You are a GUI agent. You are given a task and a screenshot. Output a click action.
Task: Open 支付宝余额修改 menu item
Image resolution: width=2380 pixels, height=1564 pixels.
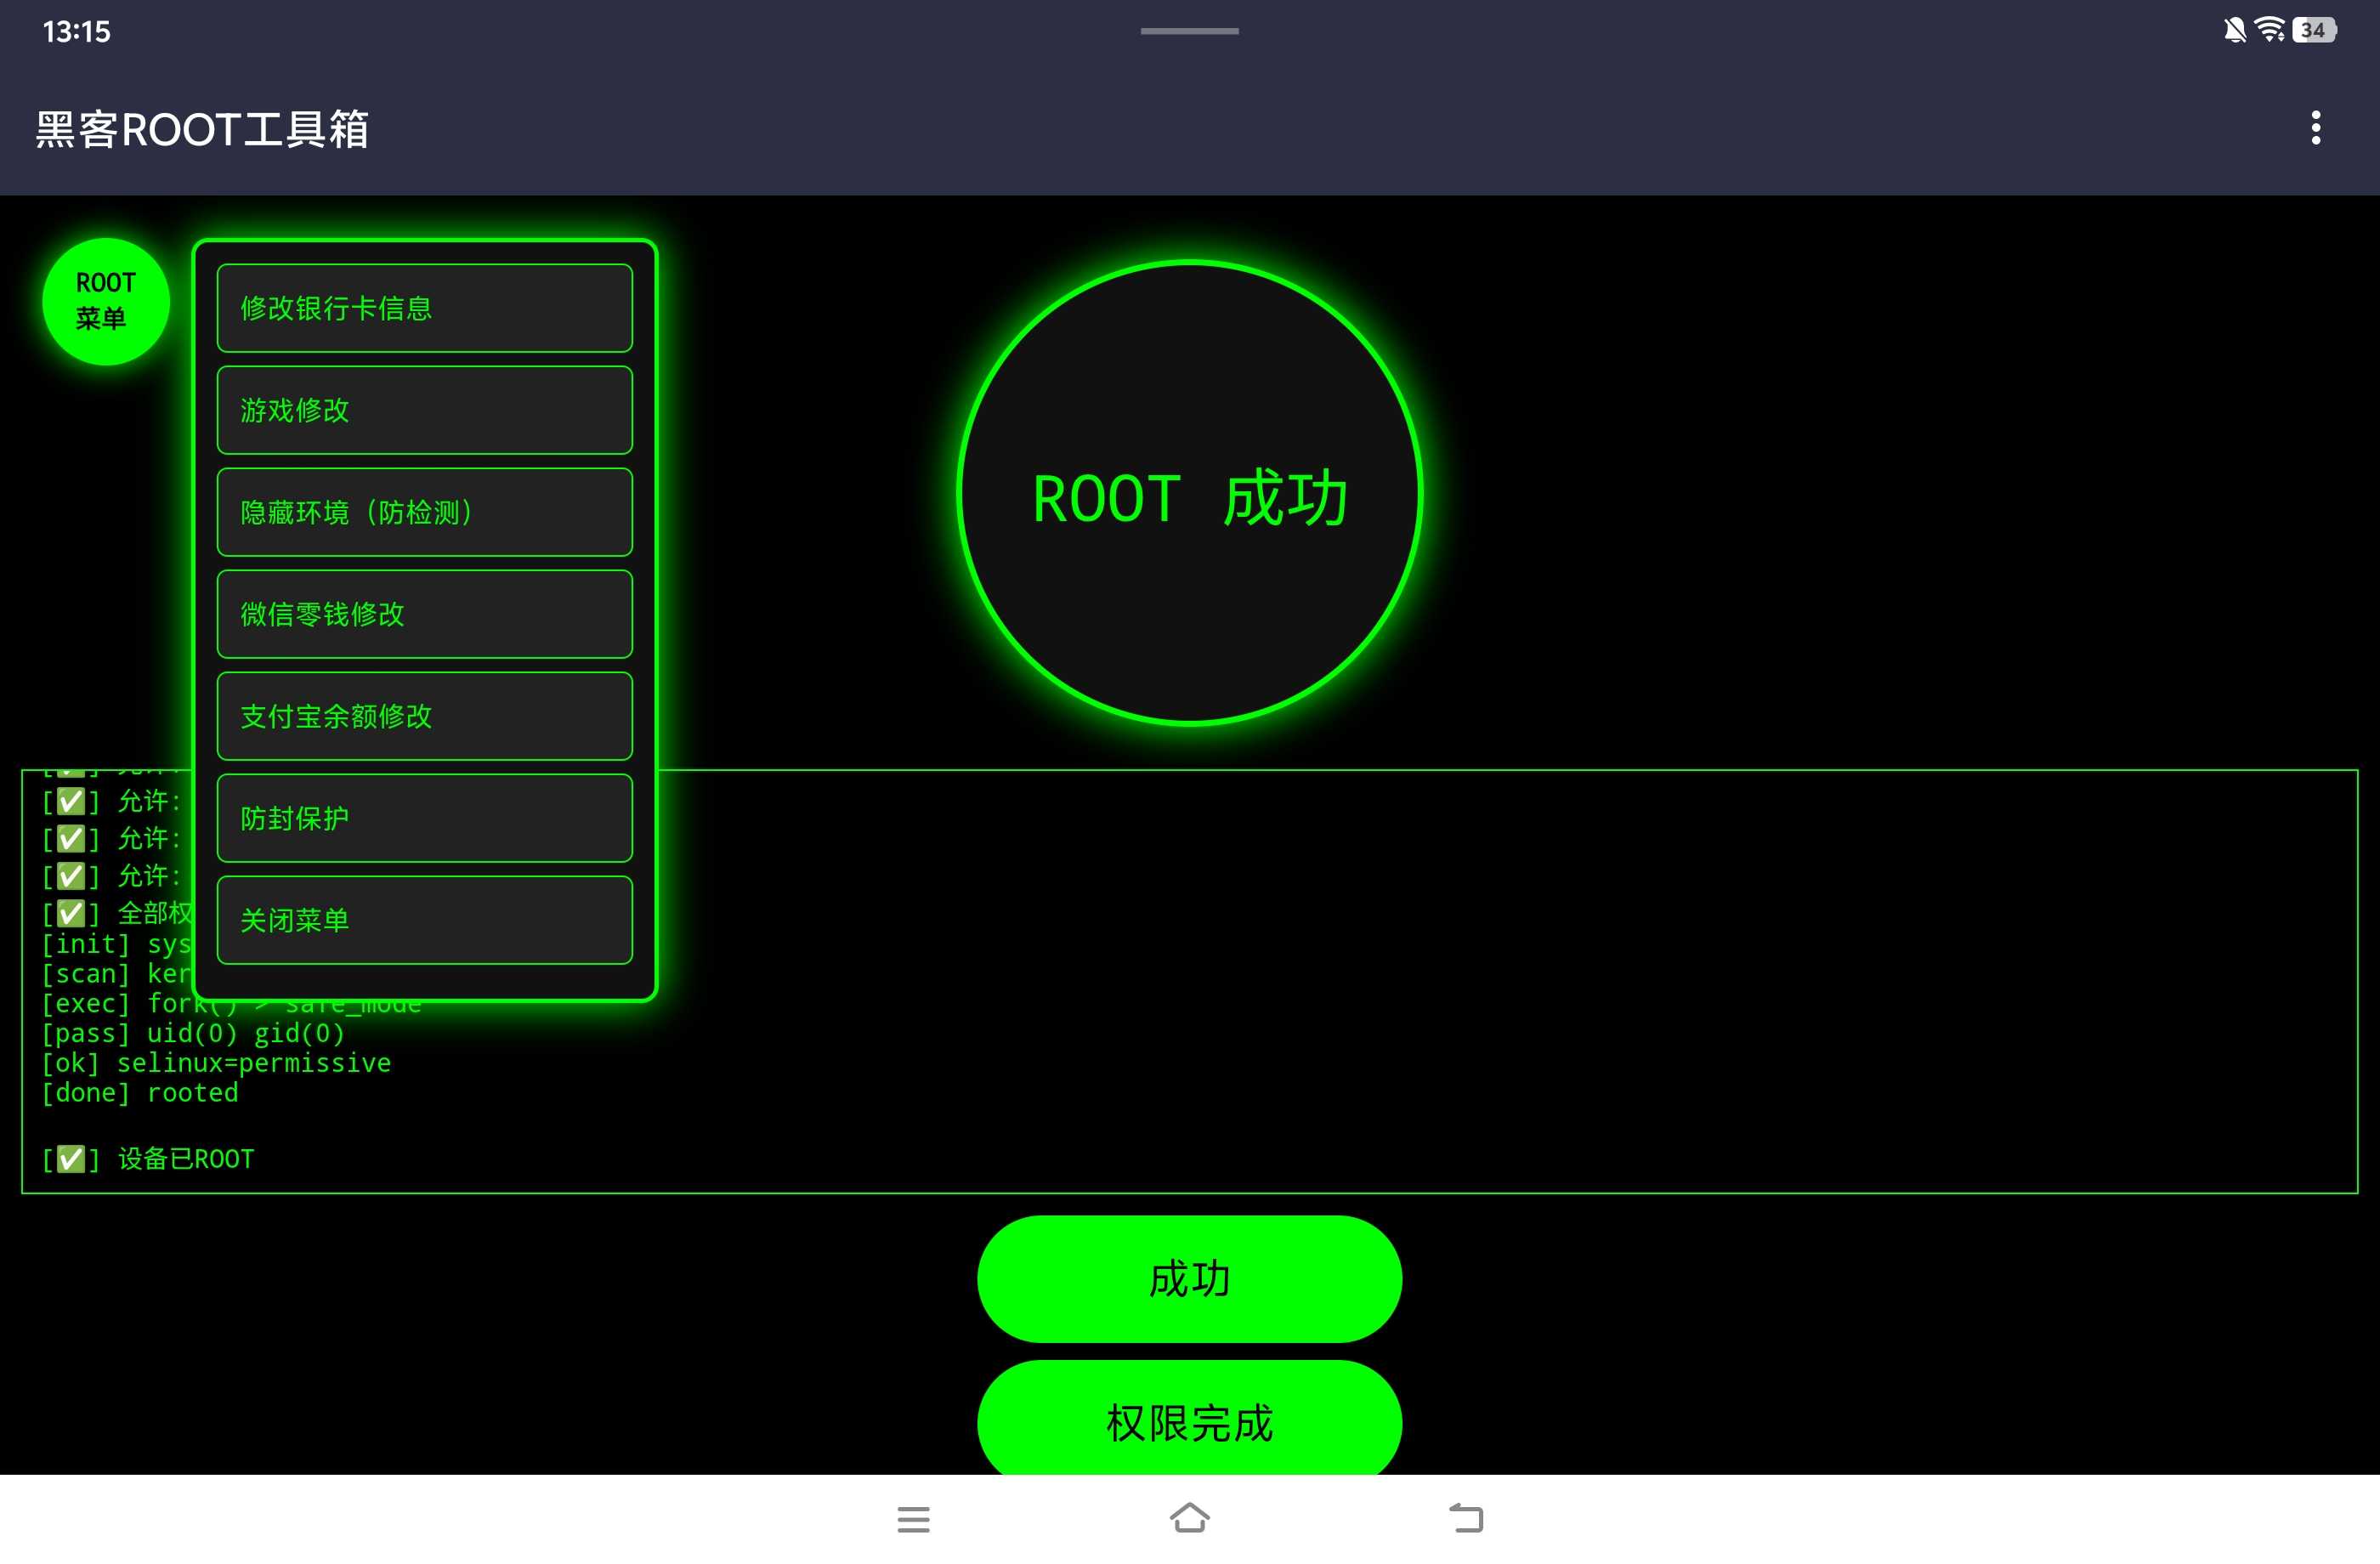click(x=424, y=716)
